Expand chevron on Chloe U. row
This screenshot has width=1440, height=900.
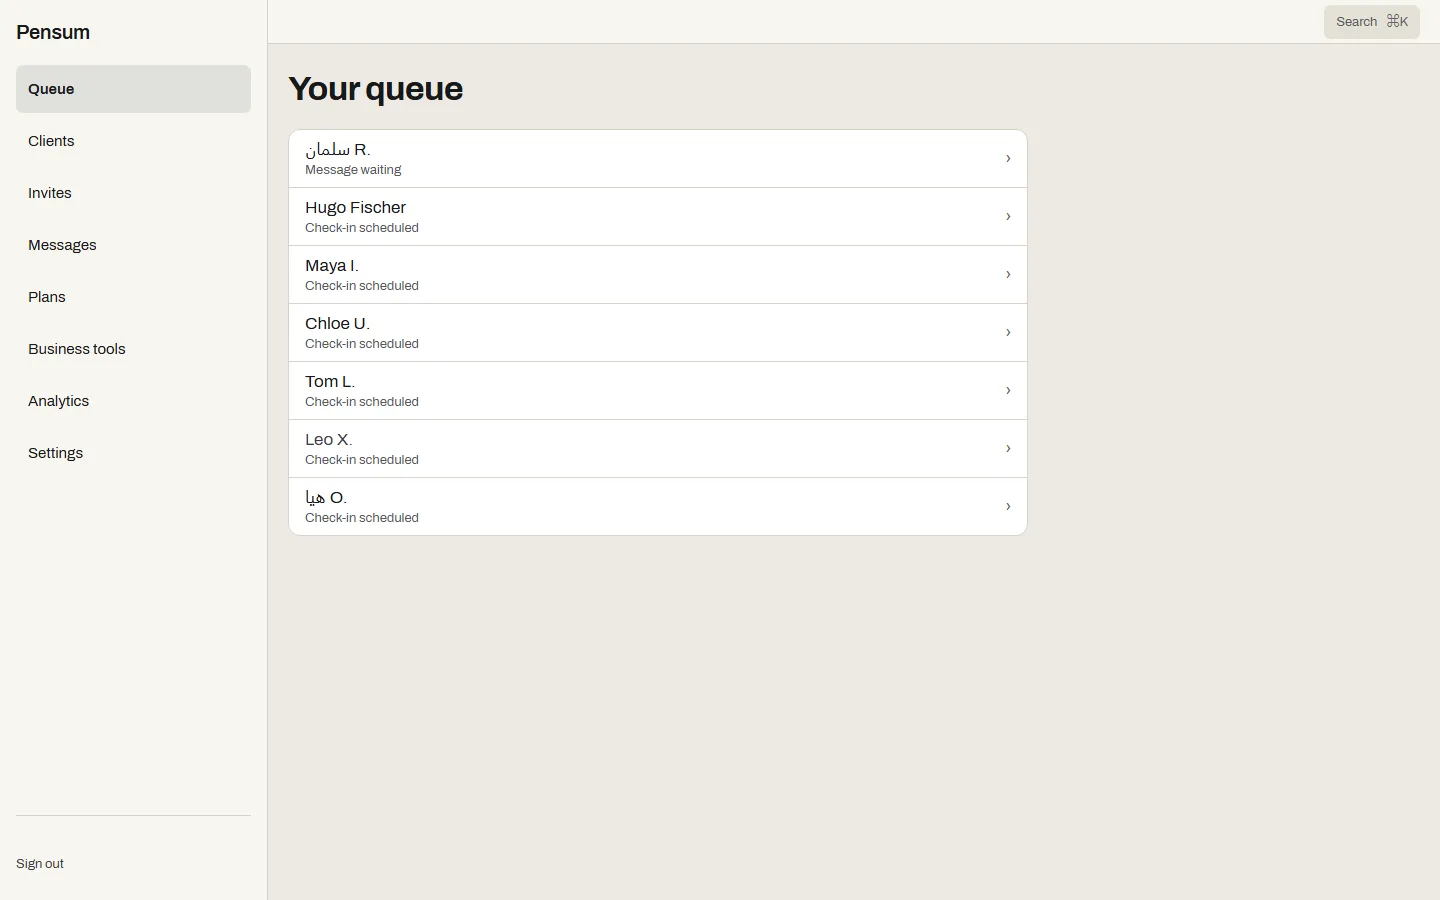pyautogui.click(x=1008, y=333)
